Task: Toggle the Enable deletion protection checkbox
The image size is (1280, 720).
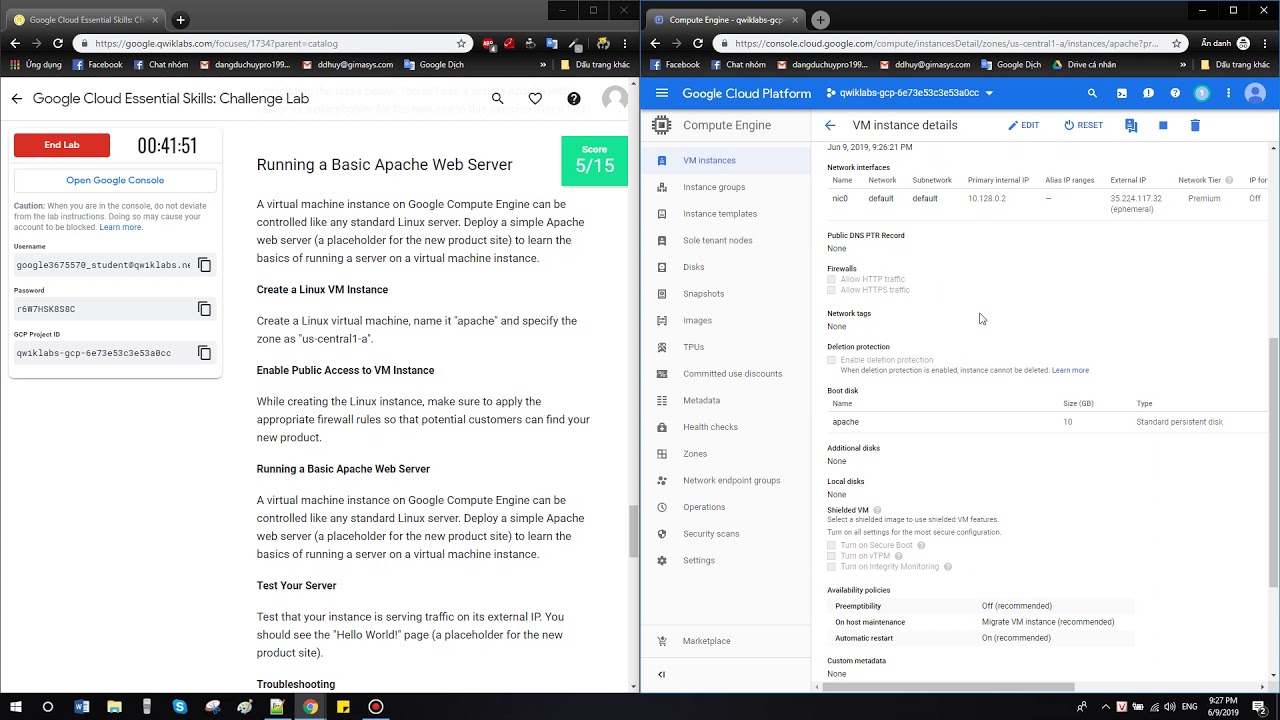Action: coord(831,360)
